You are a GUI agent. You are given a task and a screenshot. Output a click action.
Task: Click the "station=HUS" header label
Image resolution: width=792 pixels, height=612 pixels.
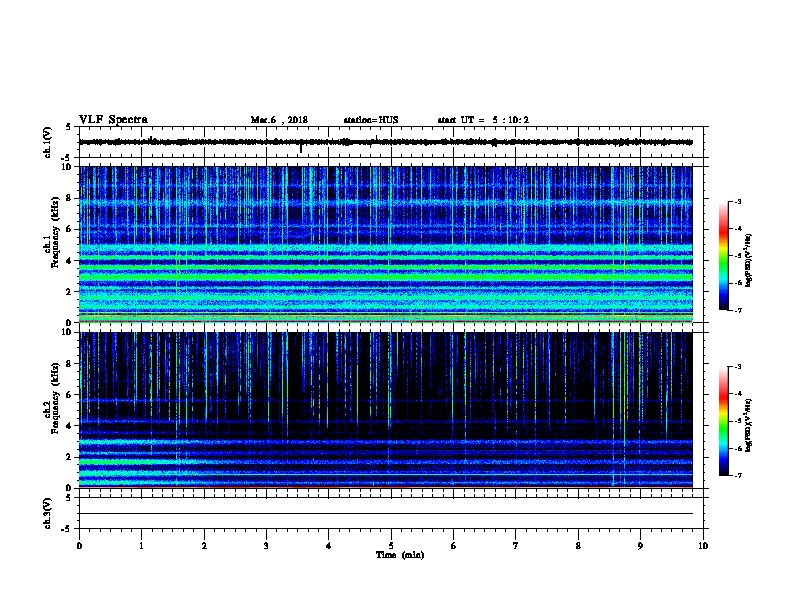pyautogui.click(x=371, y=120)
